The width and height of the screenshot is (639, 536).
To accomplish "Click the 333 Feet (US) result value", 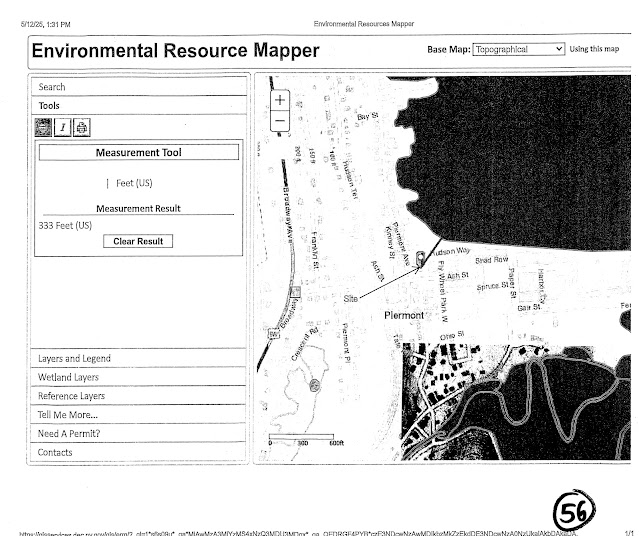I will click(x=65, y=225).
